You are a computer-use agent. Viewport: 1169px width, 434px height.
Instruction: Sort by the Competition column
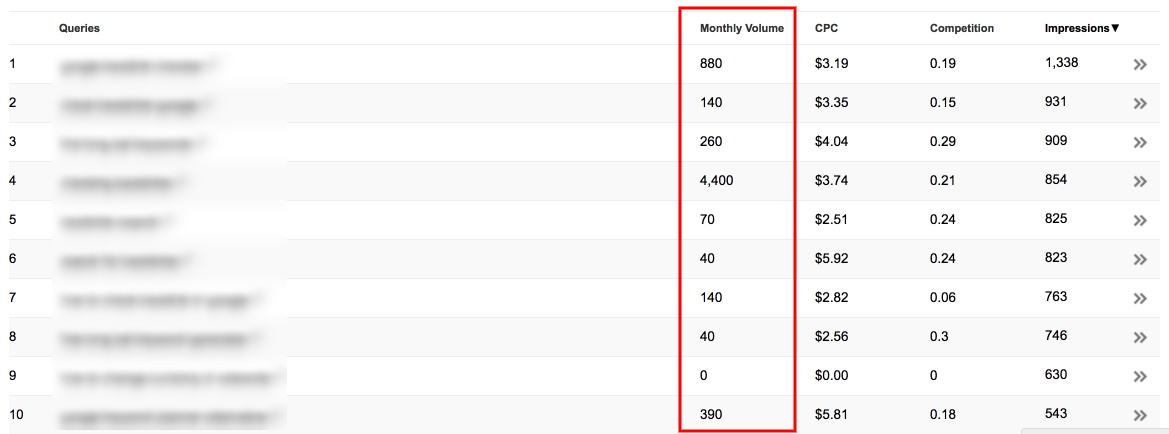point(961,28)
